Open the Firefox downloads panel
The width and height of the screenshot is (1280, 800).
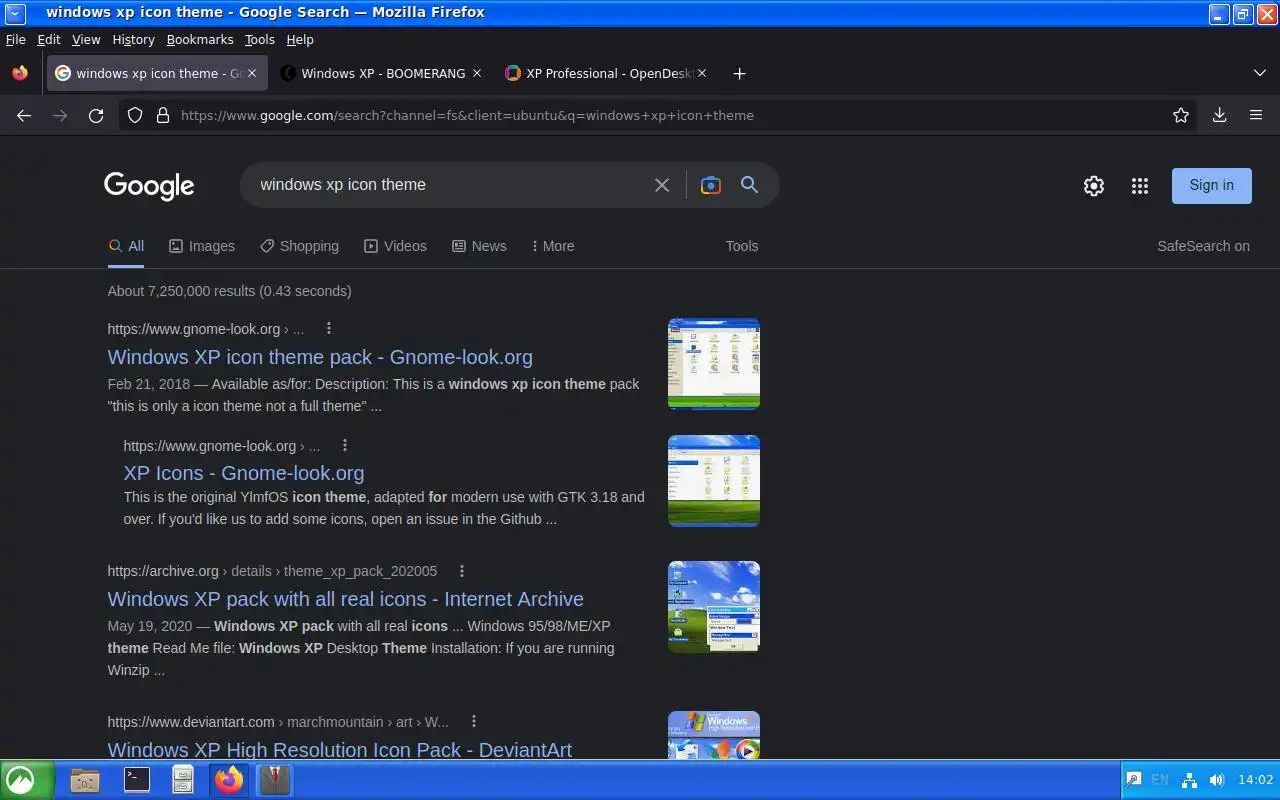click(x=1219, y=115)
